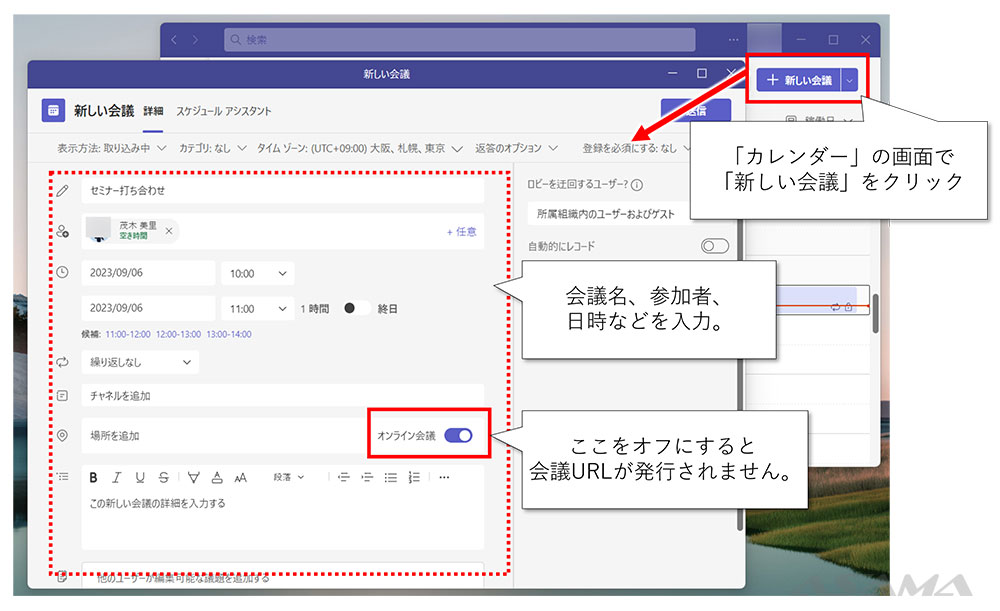1000x611 pixels.
Task: Open the 10:00 start time dropdown
Action: click(x=258, y=273)
